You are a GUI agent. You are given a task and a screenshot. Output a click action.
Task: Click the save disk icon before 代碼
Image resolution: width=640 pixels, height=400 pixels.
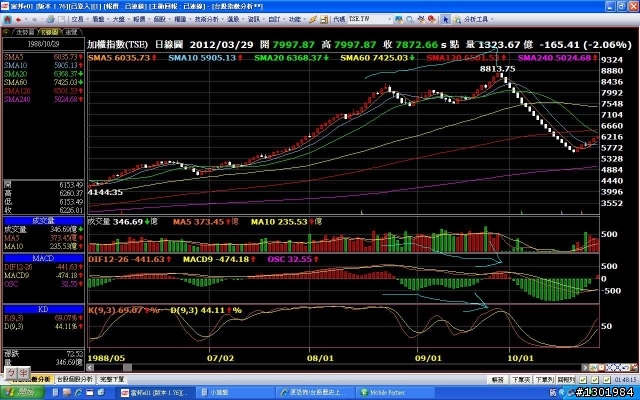pyautogui.click(x=324, y=19)
